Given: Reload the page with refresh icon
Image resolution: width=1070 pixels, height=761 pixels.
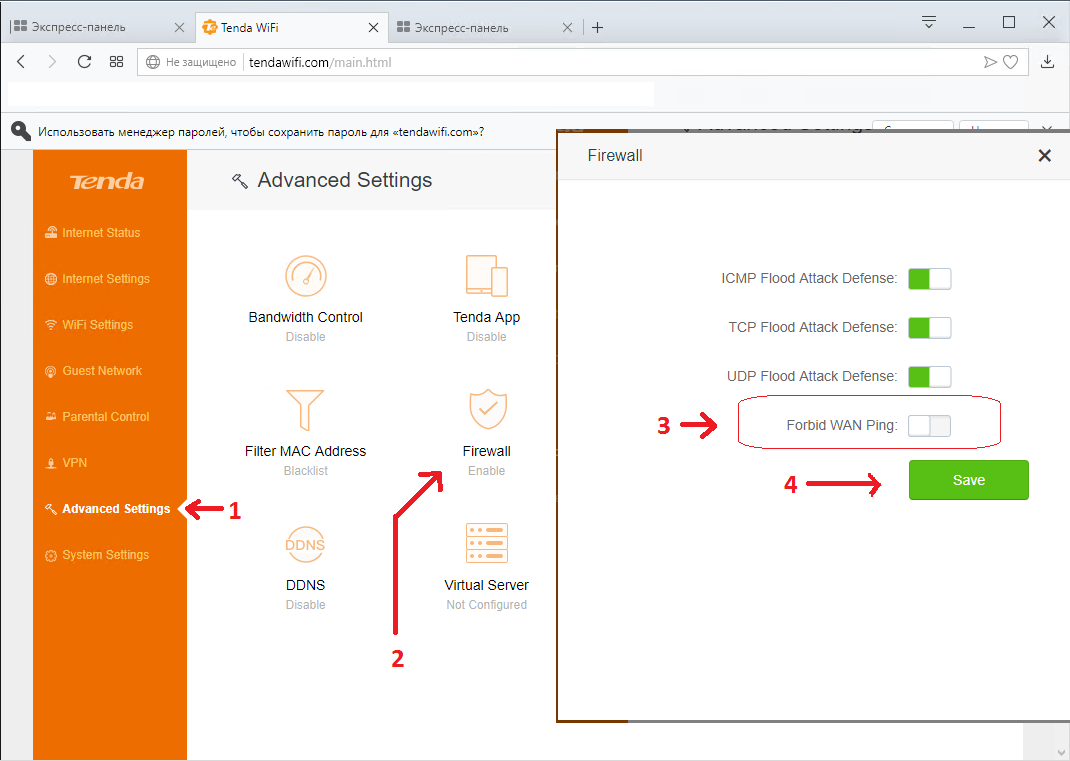Looking at the screenshot, I should click(84, 62).
